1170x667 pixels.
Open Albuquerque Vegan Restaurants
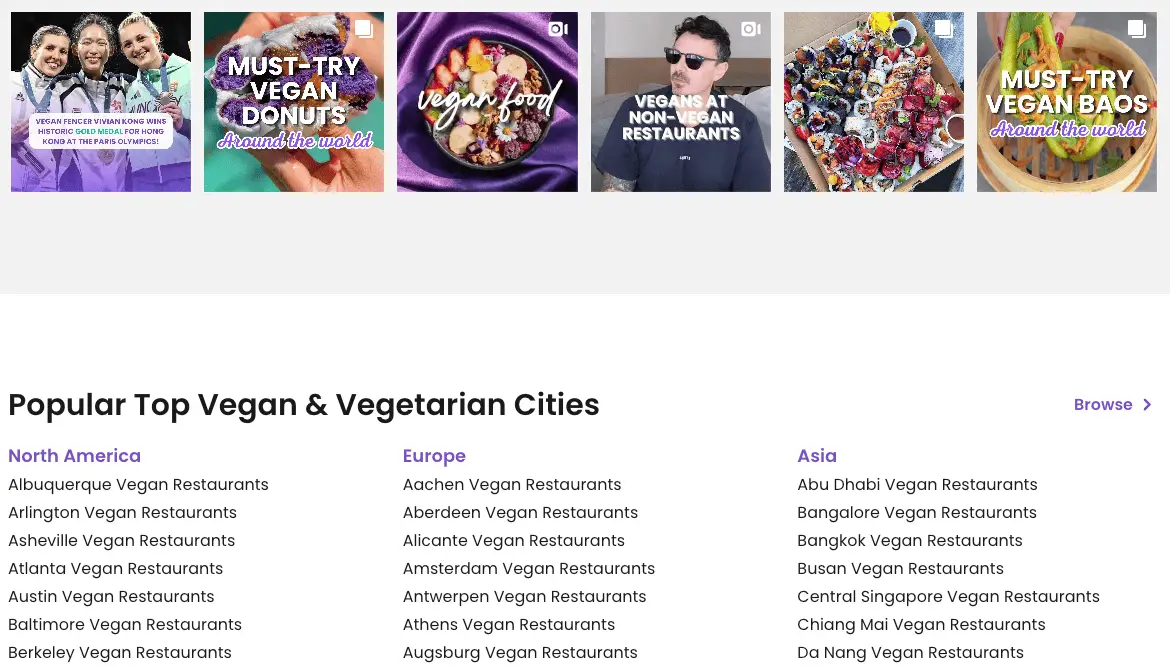pyautogui.click(x=138, y=485)
